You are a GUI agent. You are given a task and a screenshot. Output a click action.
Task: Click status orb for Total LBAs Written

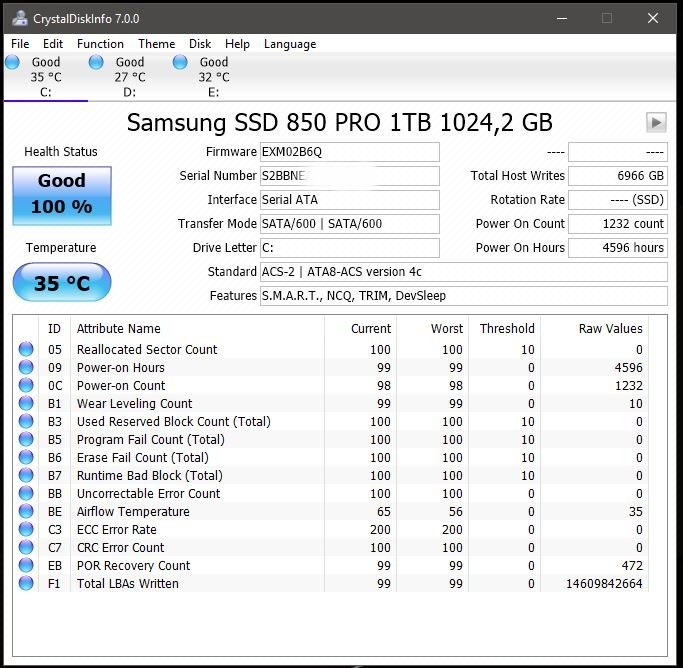26,583
